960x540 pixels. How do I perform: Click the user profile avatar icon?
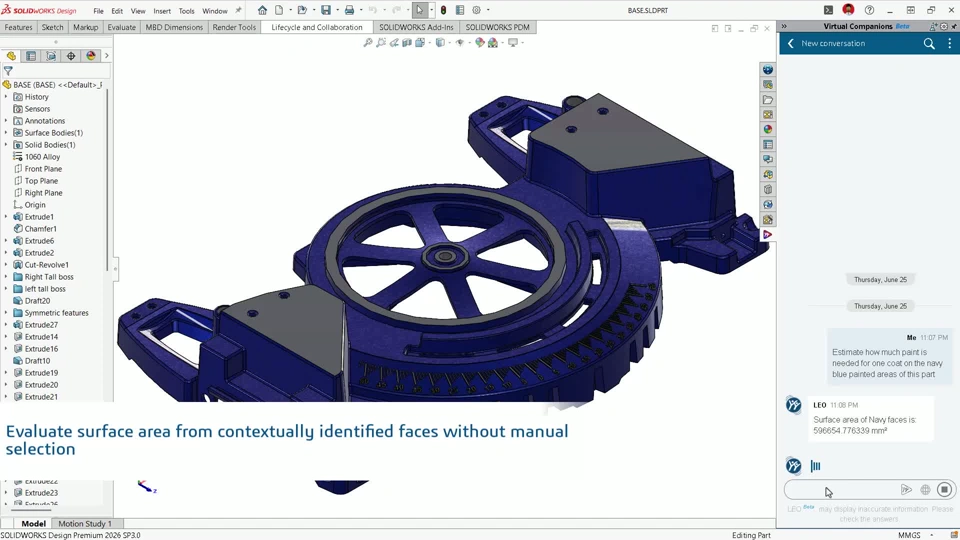[848, 10]
